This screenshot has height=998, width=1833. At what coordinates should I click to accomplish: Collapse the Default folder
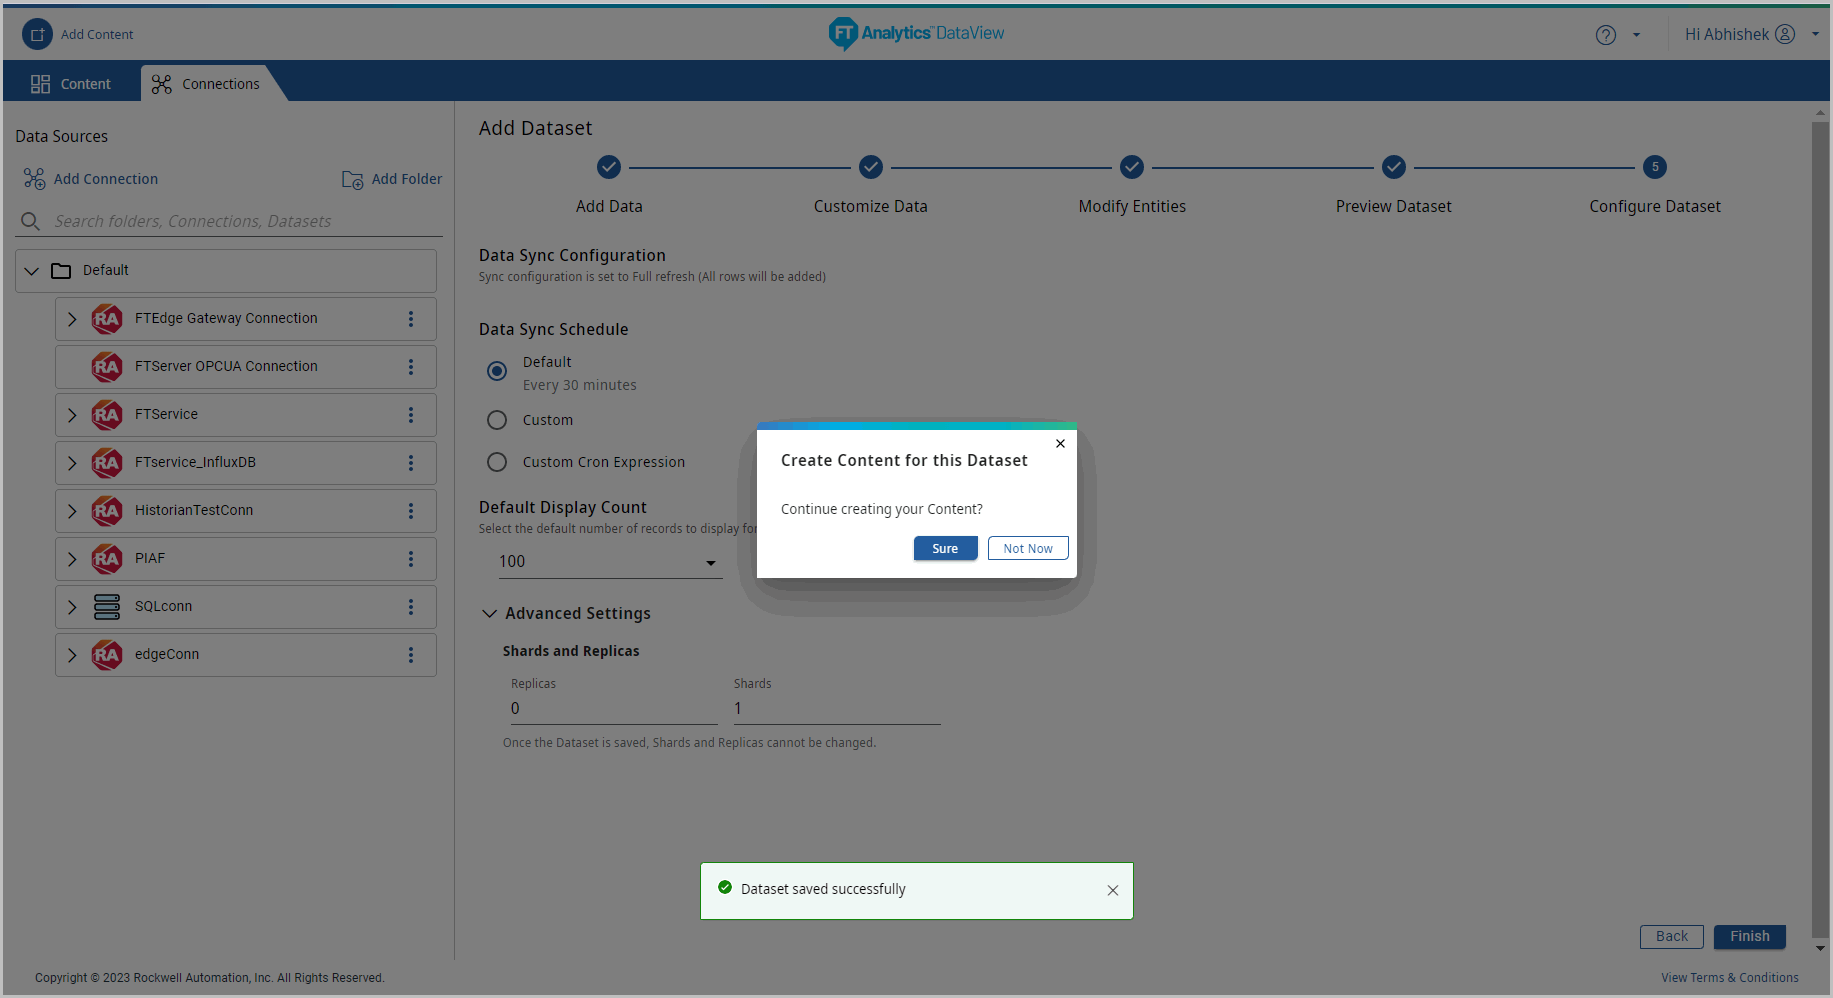[32, 271]
